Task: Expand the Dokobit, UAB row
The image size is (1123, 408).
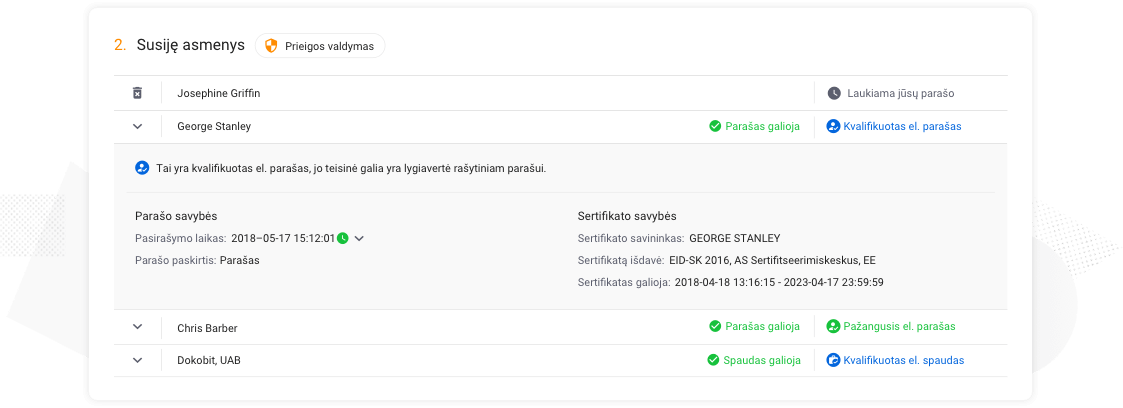Action: pyautogui.click(x=138, y=360)
